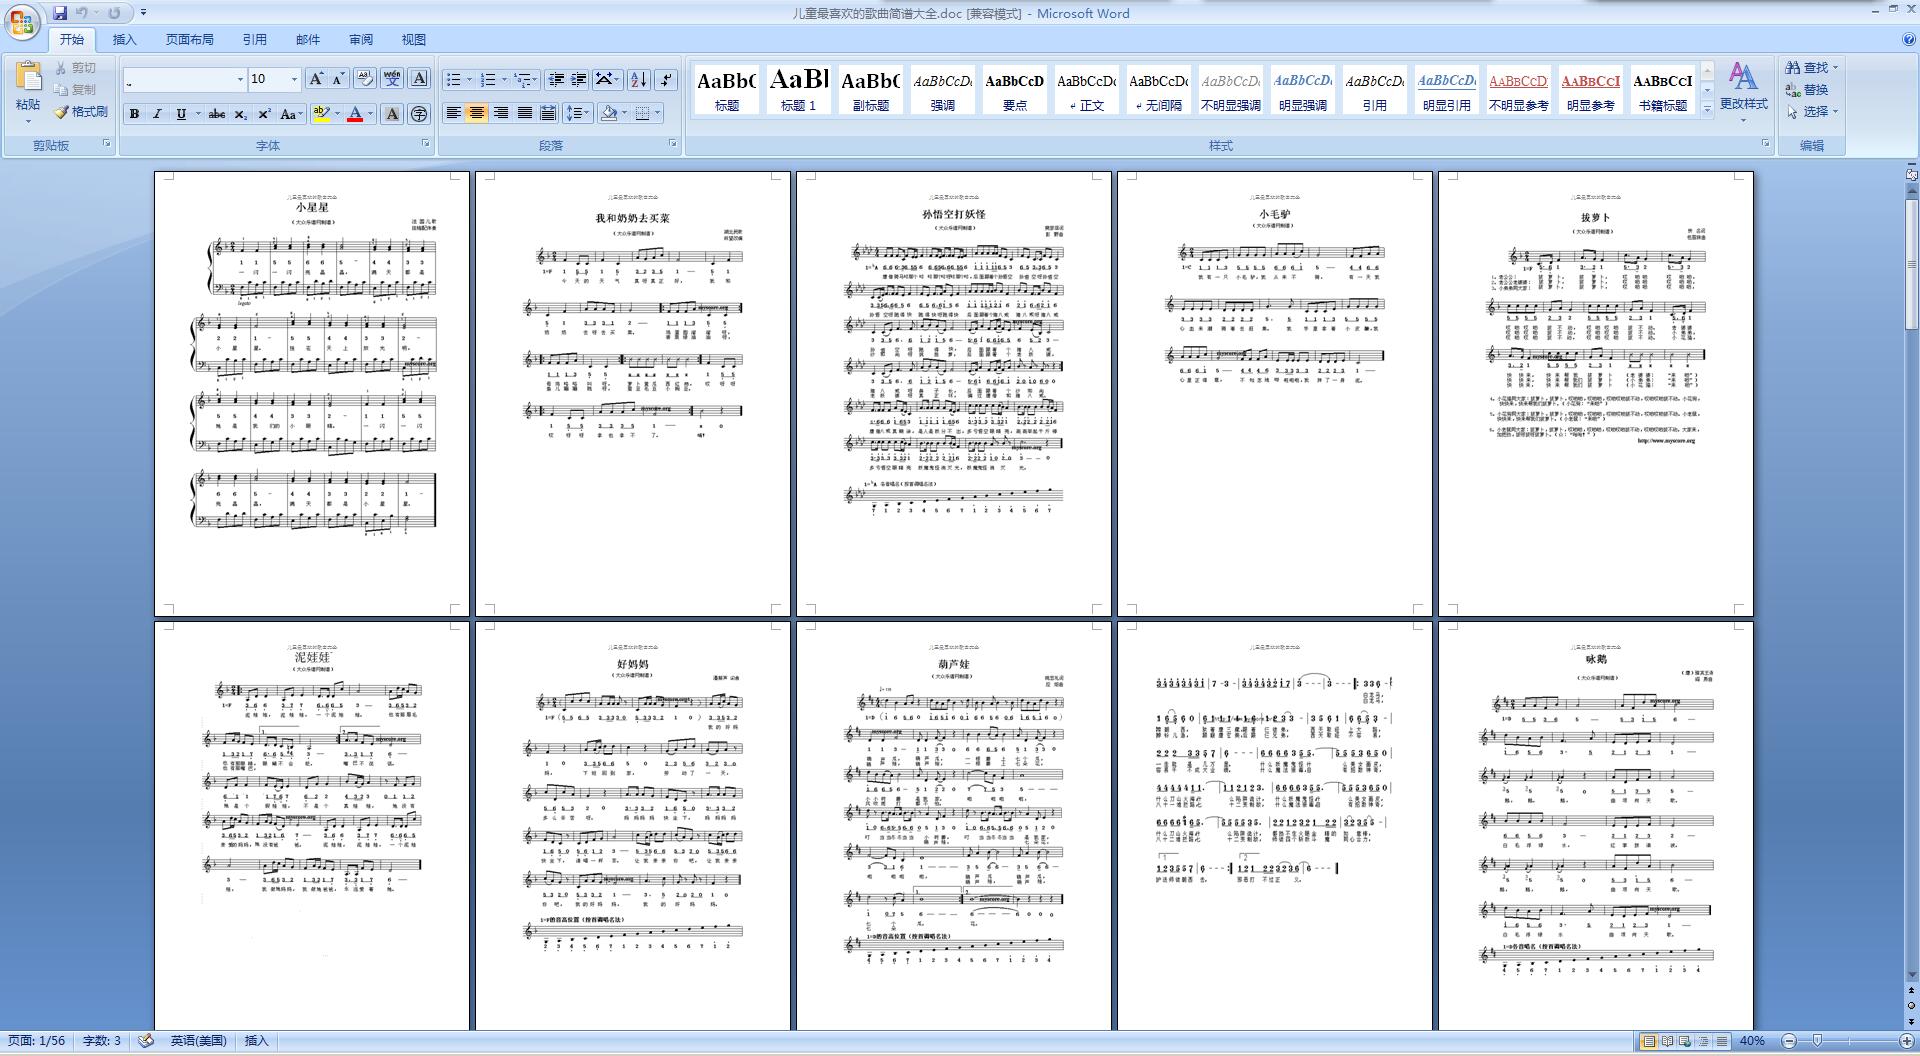Switch to the 邮件 tab
Viewport: 1920px width, 1056px height.
pos(308,39)
